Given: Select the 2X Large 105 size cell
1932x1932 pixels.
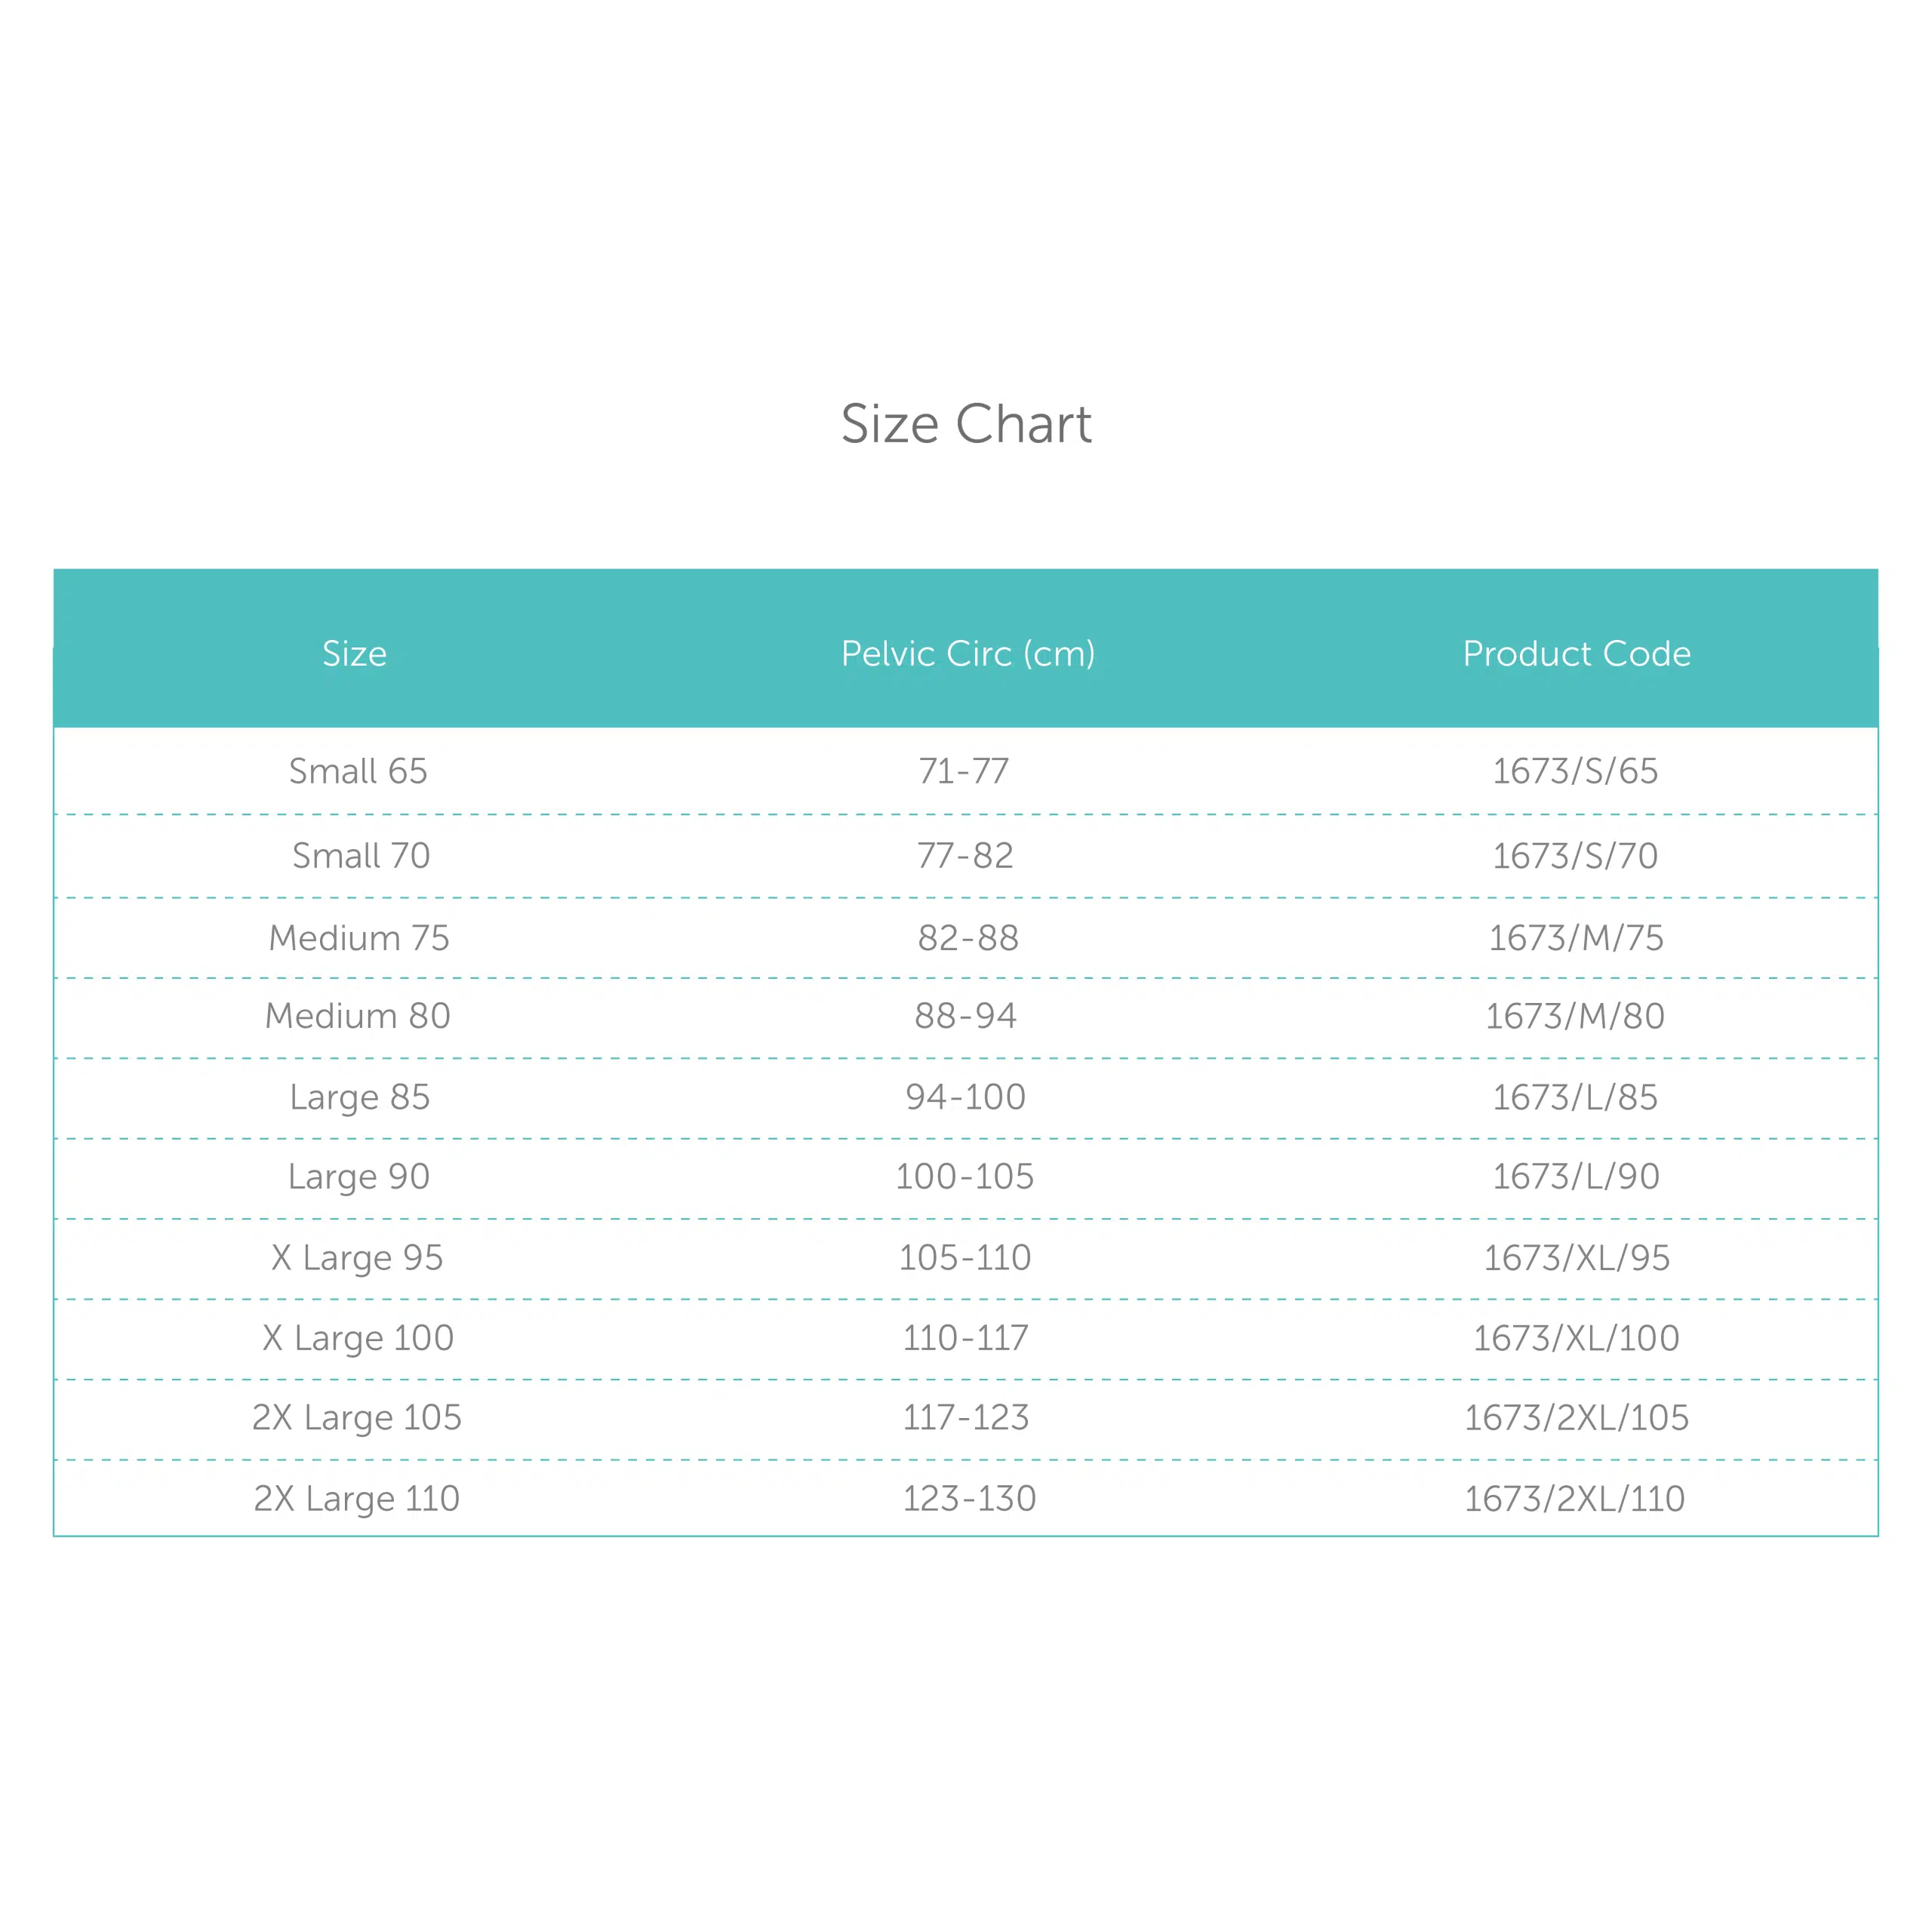Looking at the screenshot, I should click(x=357, y=1417).
